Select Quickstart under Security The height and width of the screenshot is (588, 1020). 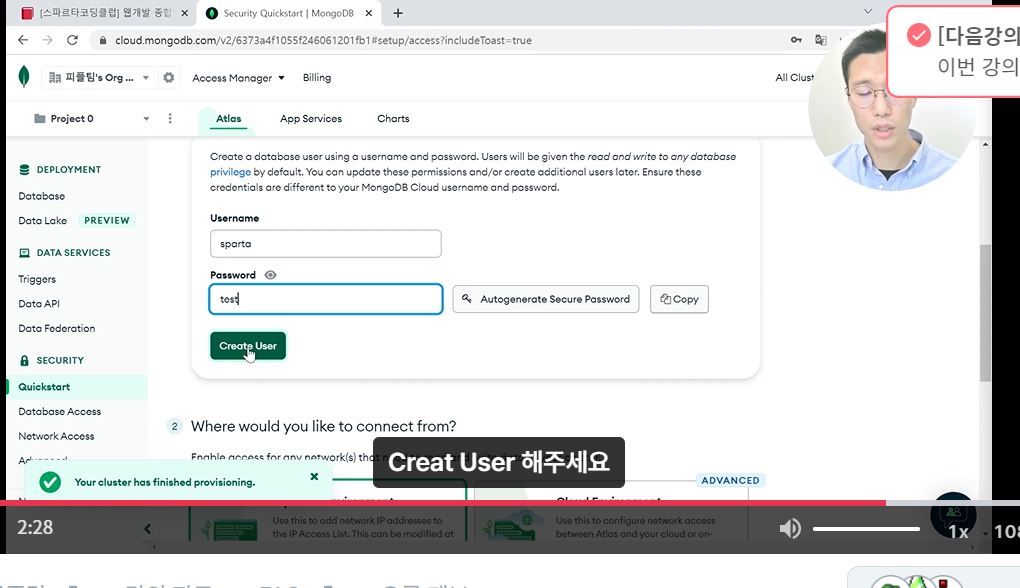click(77, 386)
